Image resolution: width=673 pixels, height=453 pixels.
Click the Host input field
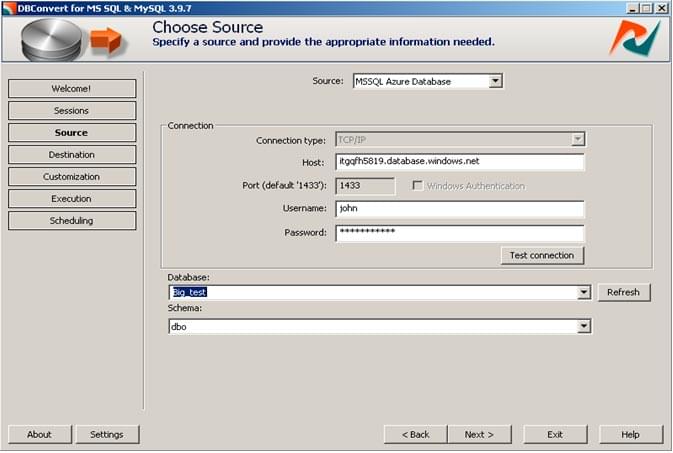point(459,162)
